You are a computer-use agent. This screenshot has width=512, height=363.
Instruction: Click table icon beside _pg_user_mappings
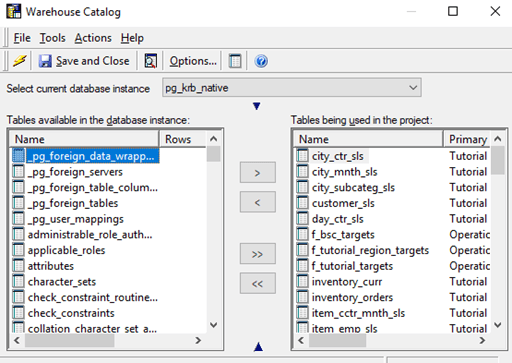point(18,219)
